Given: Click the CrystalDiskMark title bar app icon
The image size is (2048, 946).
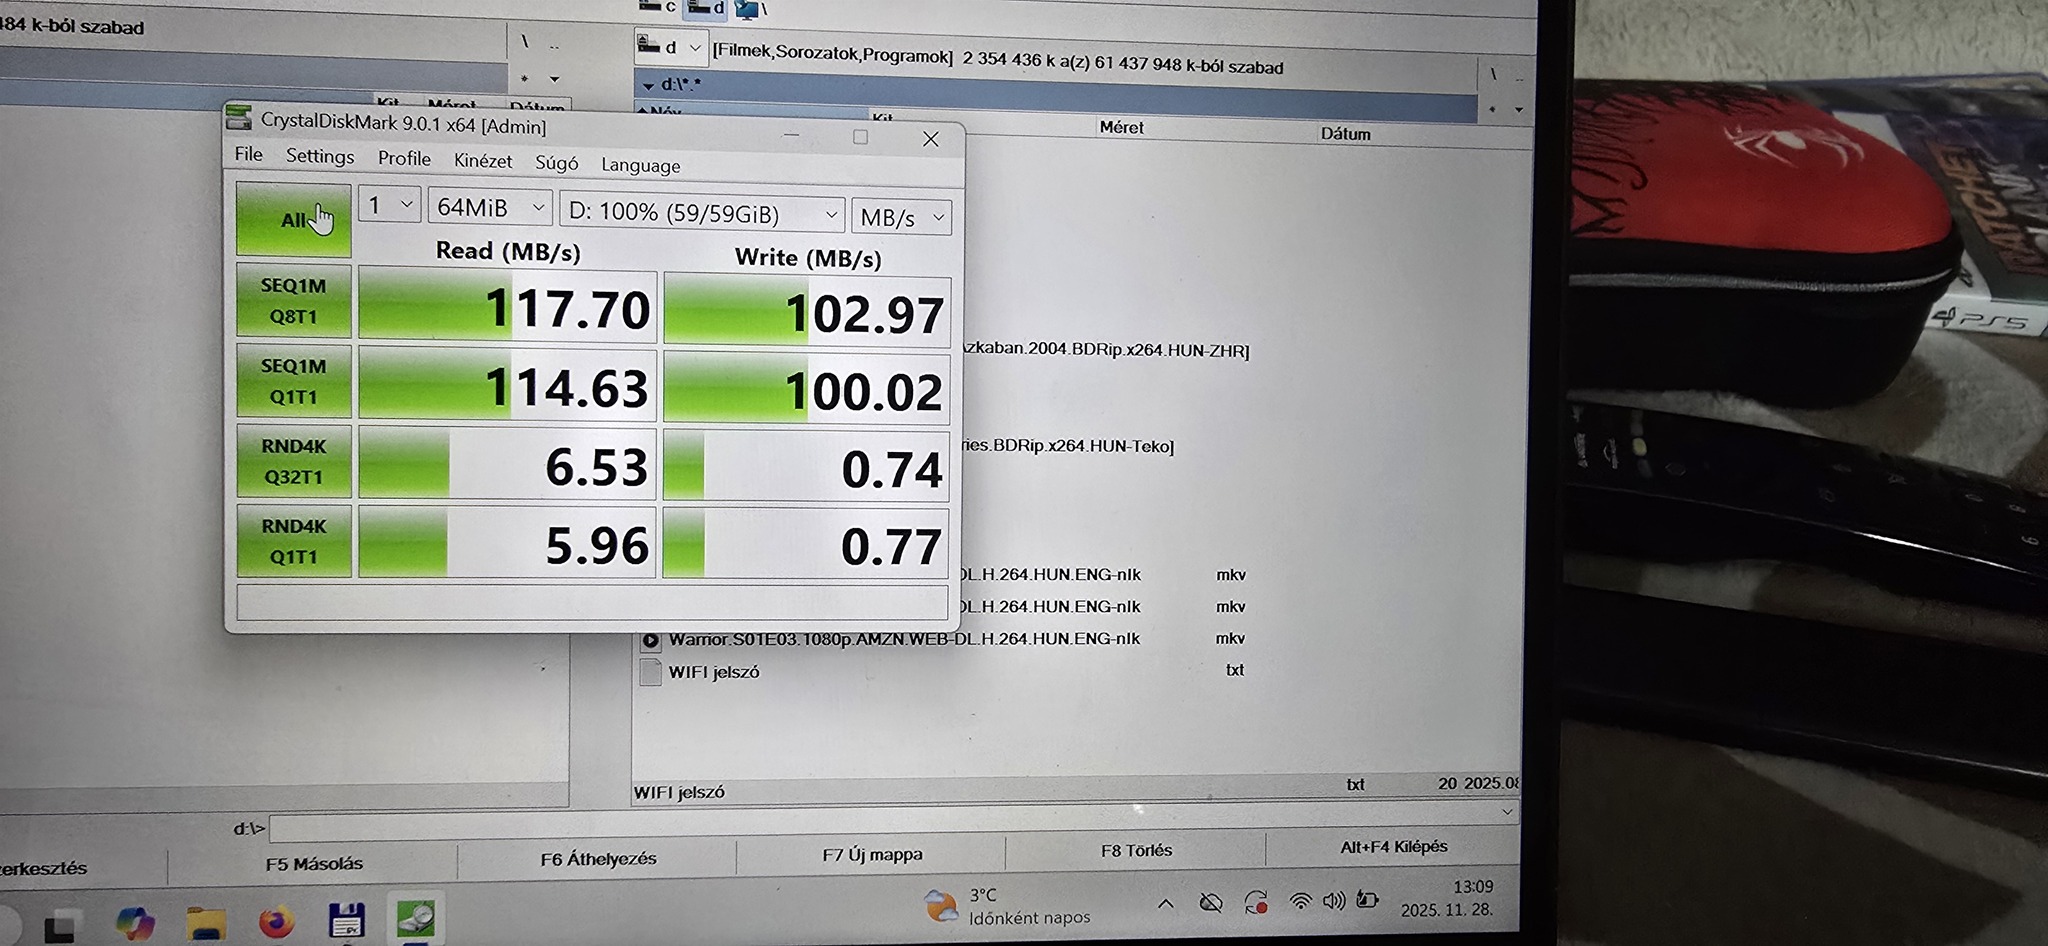Looking at the screenshot, I should [x=239, y=117].
